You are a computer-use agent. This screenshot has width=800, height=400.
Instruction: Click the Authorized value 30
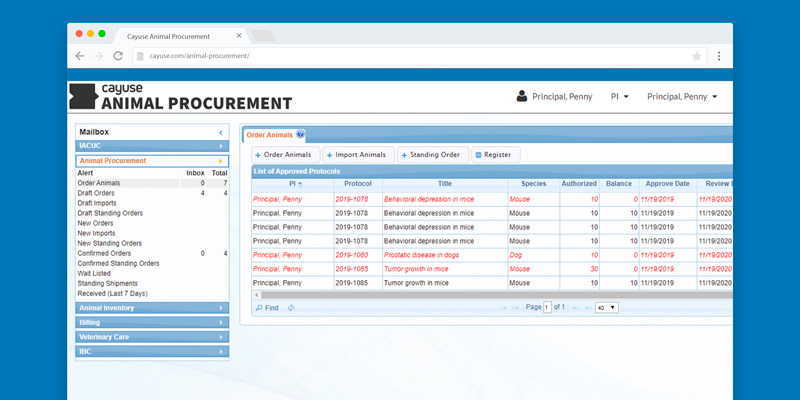(x=594, y=269)
